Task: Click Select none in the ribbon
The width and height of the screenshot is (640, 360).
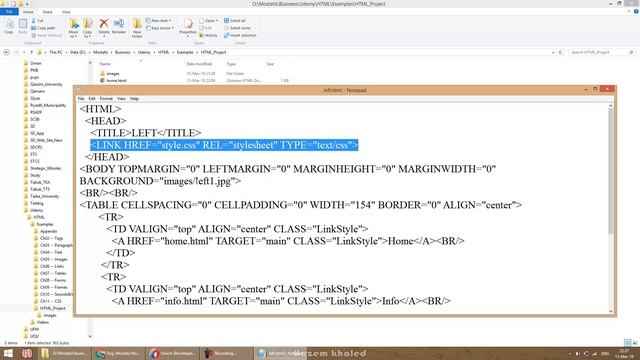Action: coord(237,28)
